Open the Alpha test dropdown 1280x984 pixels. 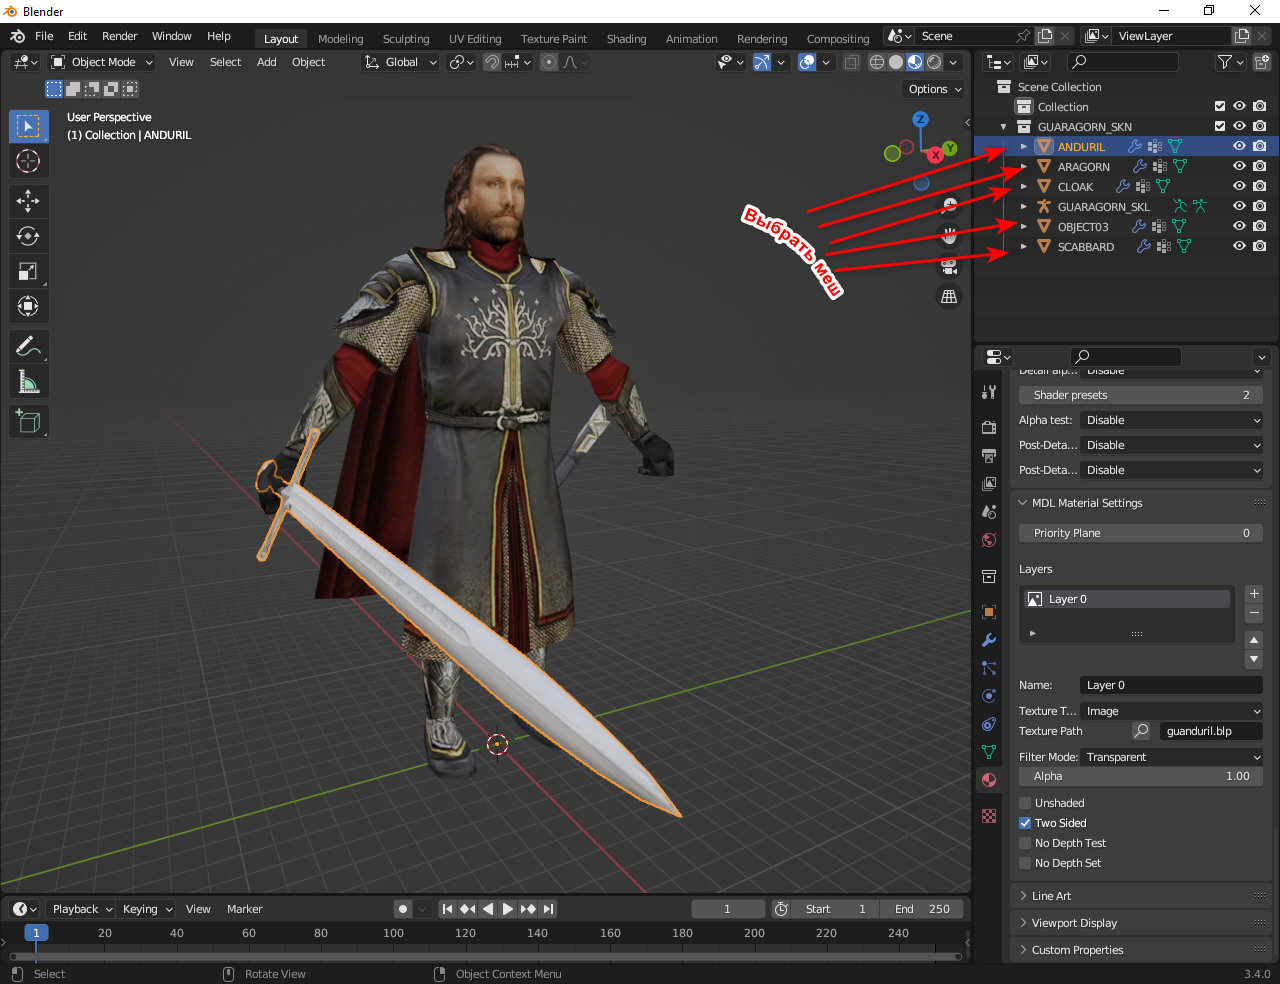pos(1172,420)
